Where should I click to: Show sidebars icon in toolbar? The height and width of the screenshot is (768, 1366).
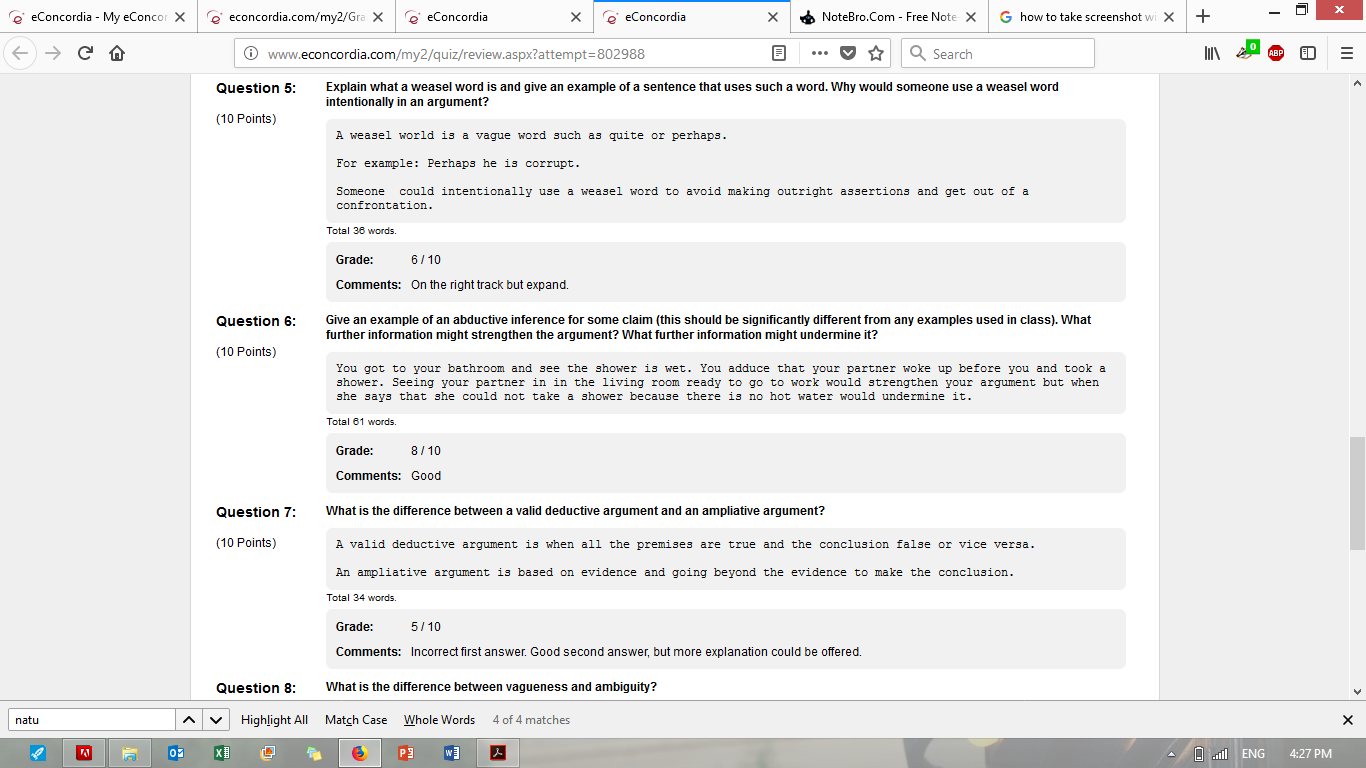coord(1307,54)
